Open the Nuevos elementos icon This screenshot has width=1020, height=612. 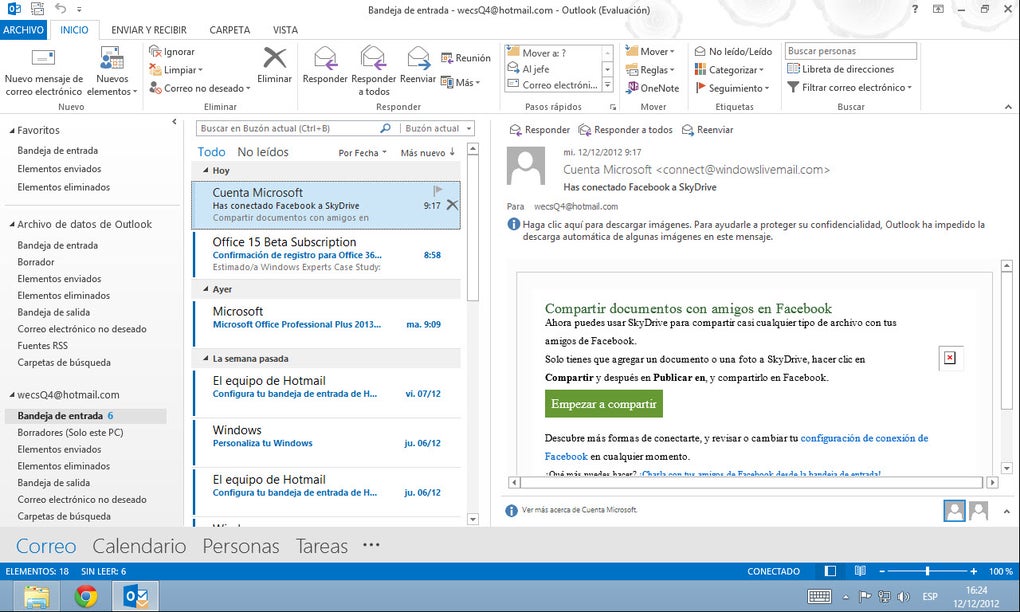[112, 58]
